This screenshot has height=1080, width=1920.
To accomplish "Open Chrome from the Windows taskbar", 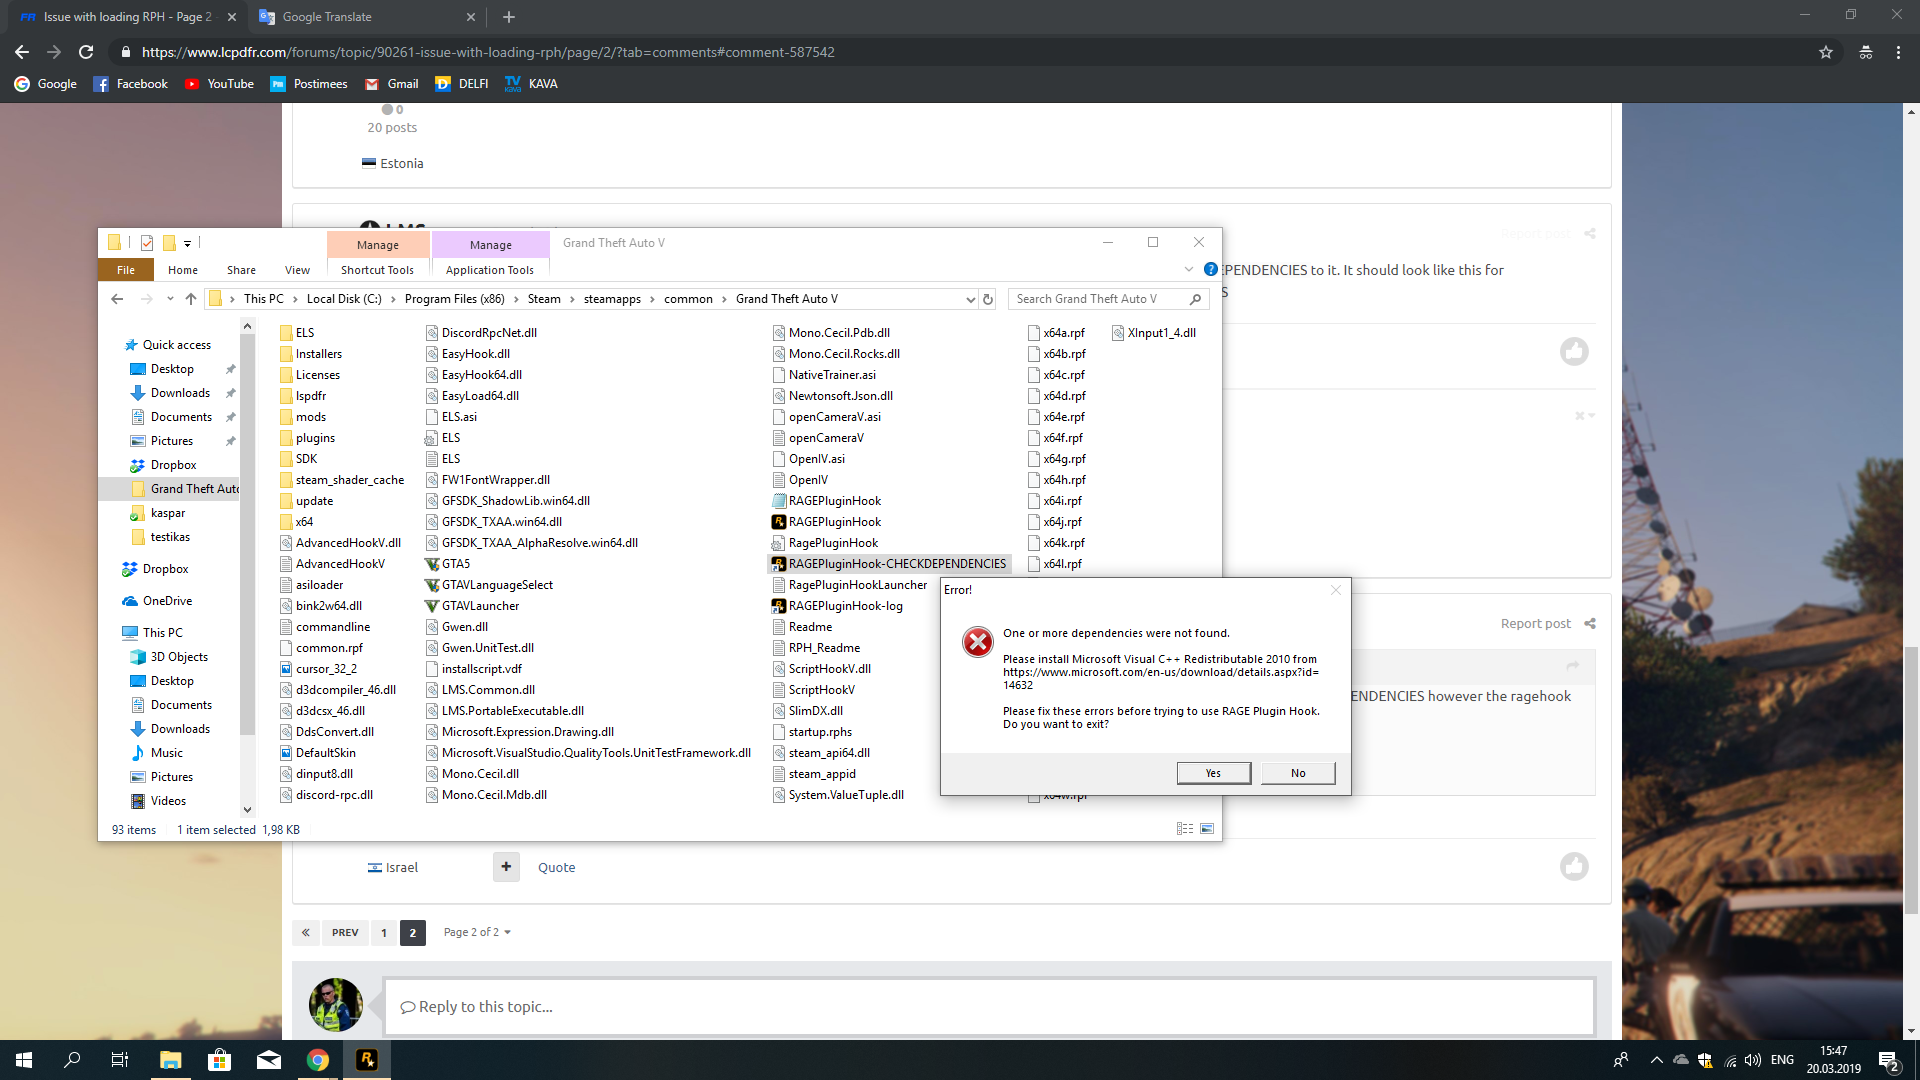I will pos(318,1060).
